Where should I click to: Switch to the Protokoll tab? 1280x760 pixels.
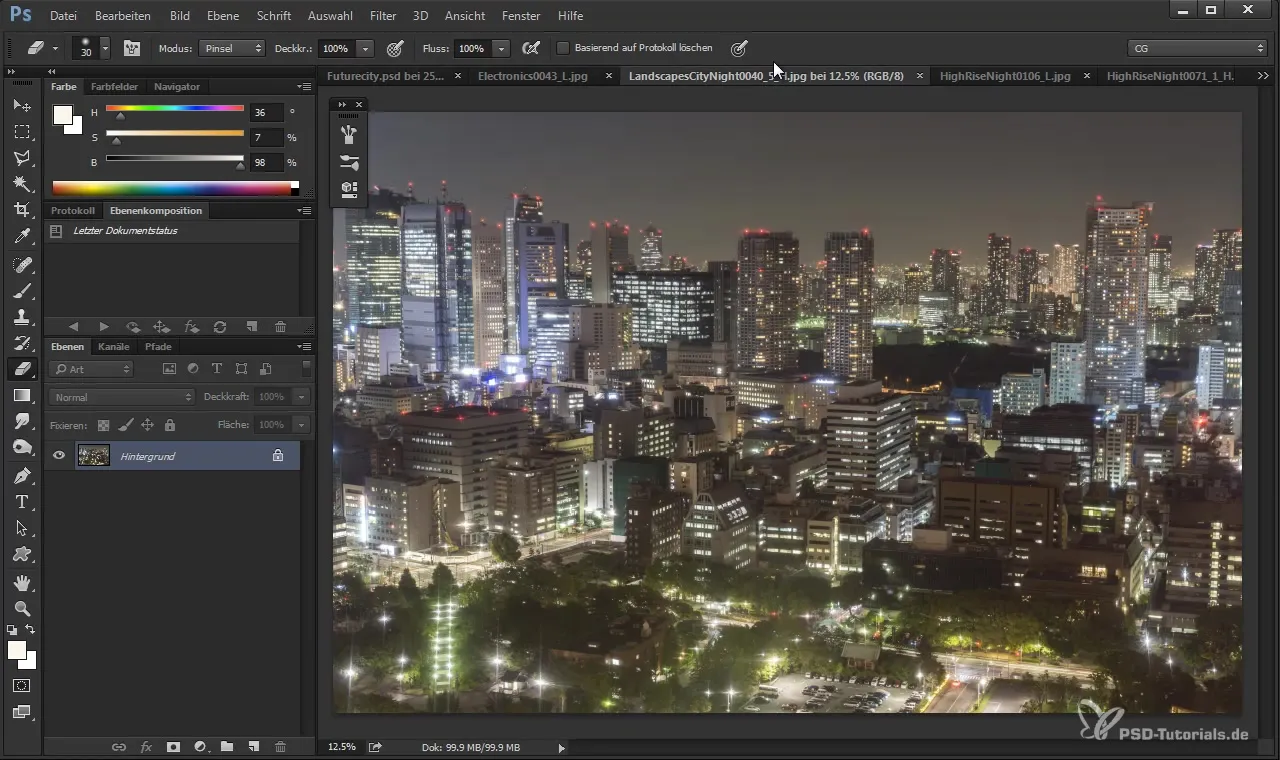(73, 211)
